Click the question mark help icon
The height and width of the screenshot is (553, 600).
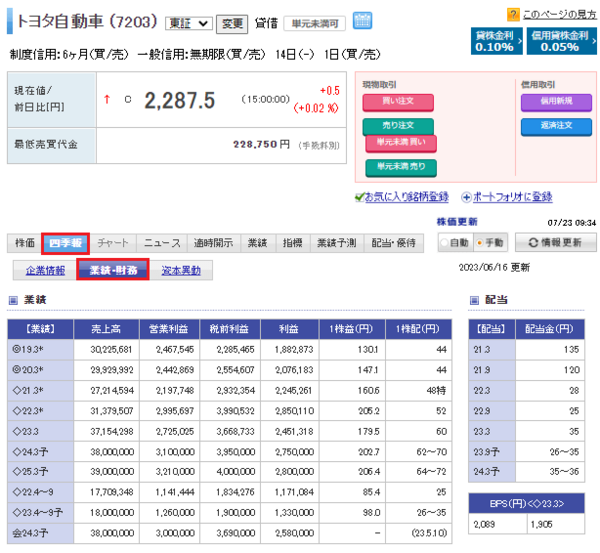pos(513,15)
